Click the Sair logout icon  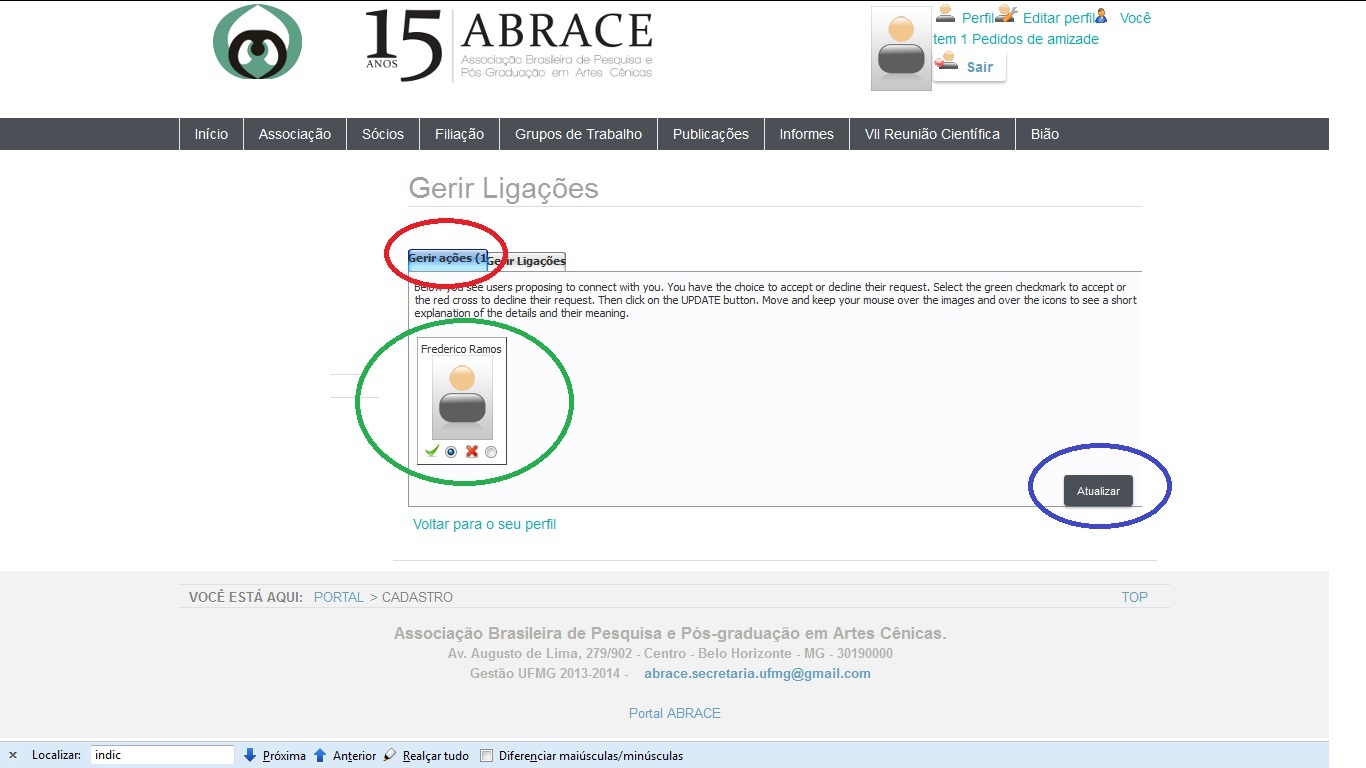pos(945,63)
